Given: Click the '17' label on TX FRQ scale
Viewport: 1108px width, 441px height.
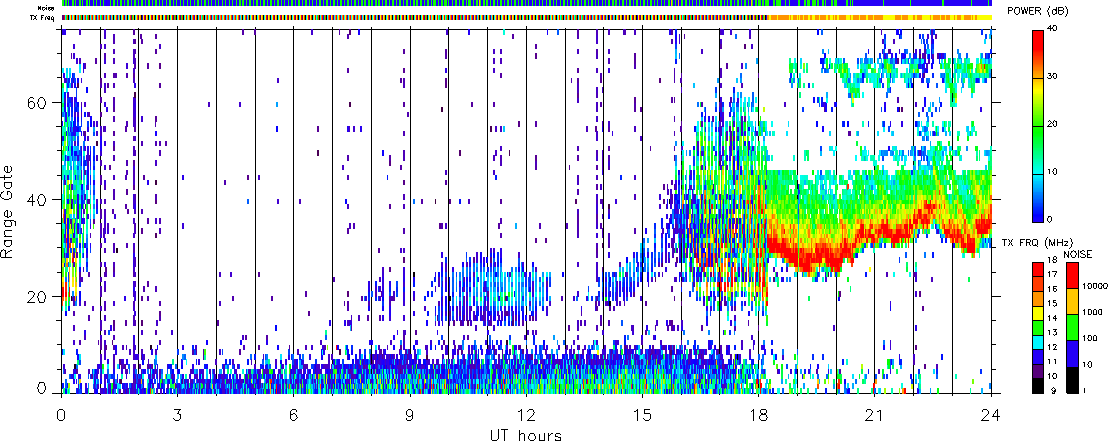Looking at the screenshot, I should tap(1054, 274).
